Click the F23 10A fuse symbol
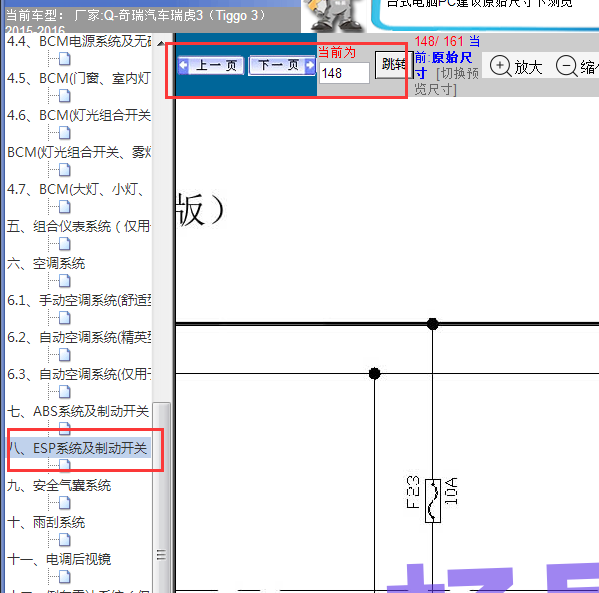 432,501
